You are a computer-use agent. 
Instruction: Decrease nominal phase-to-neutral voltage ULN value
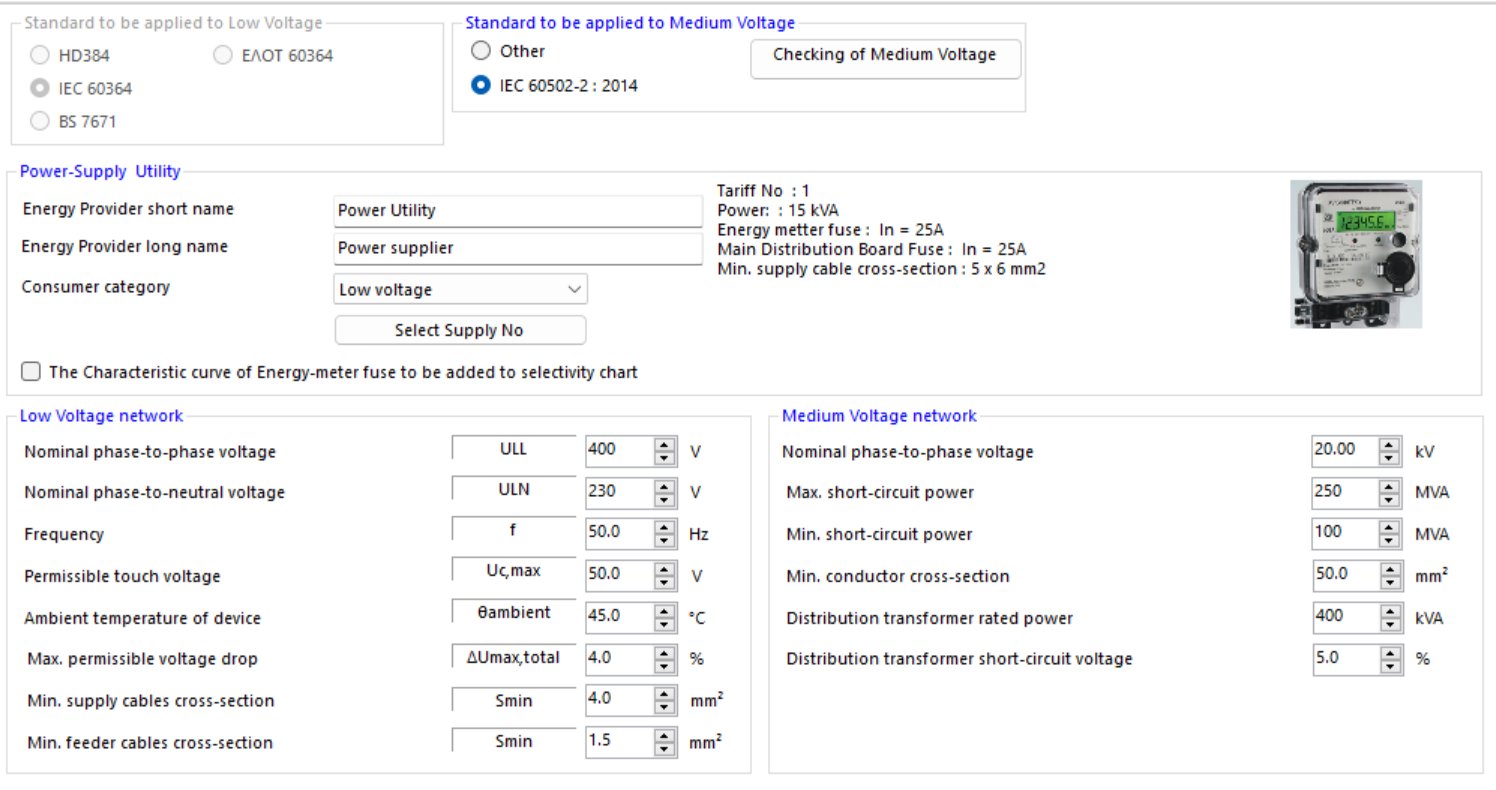[665, 499]
